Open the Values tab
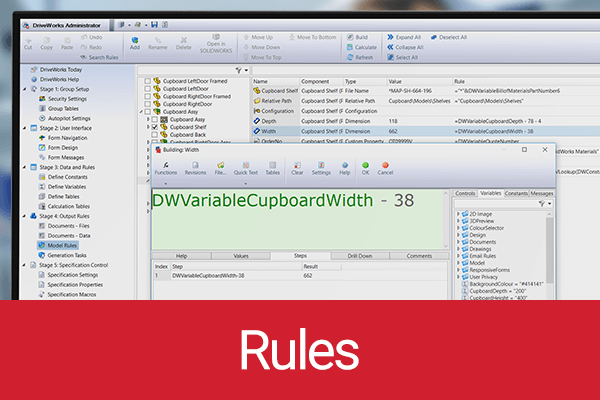This screenshot has height=400, width=600. pyautogui.click(x=241, y=256)
